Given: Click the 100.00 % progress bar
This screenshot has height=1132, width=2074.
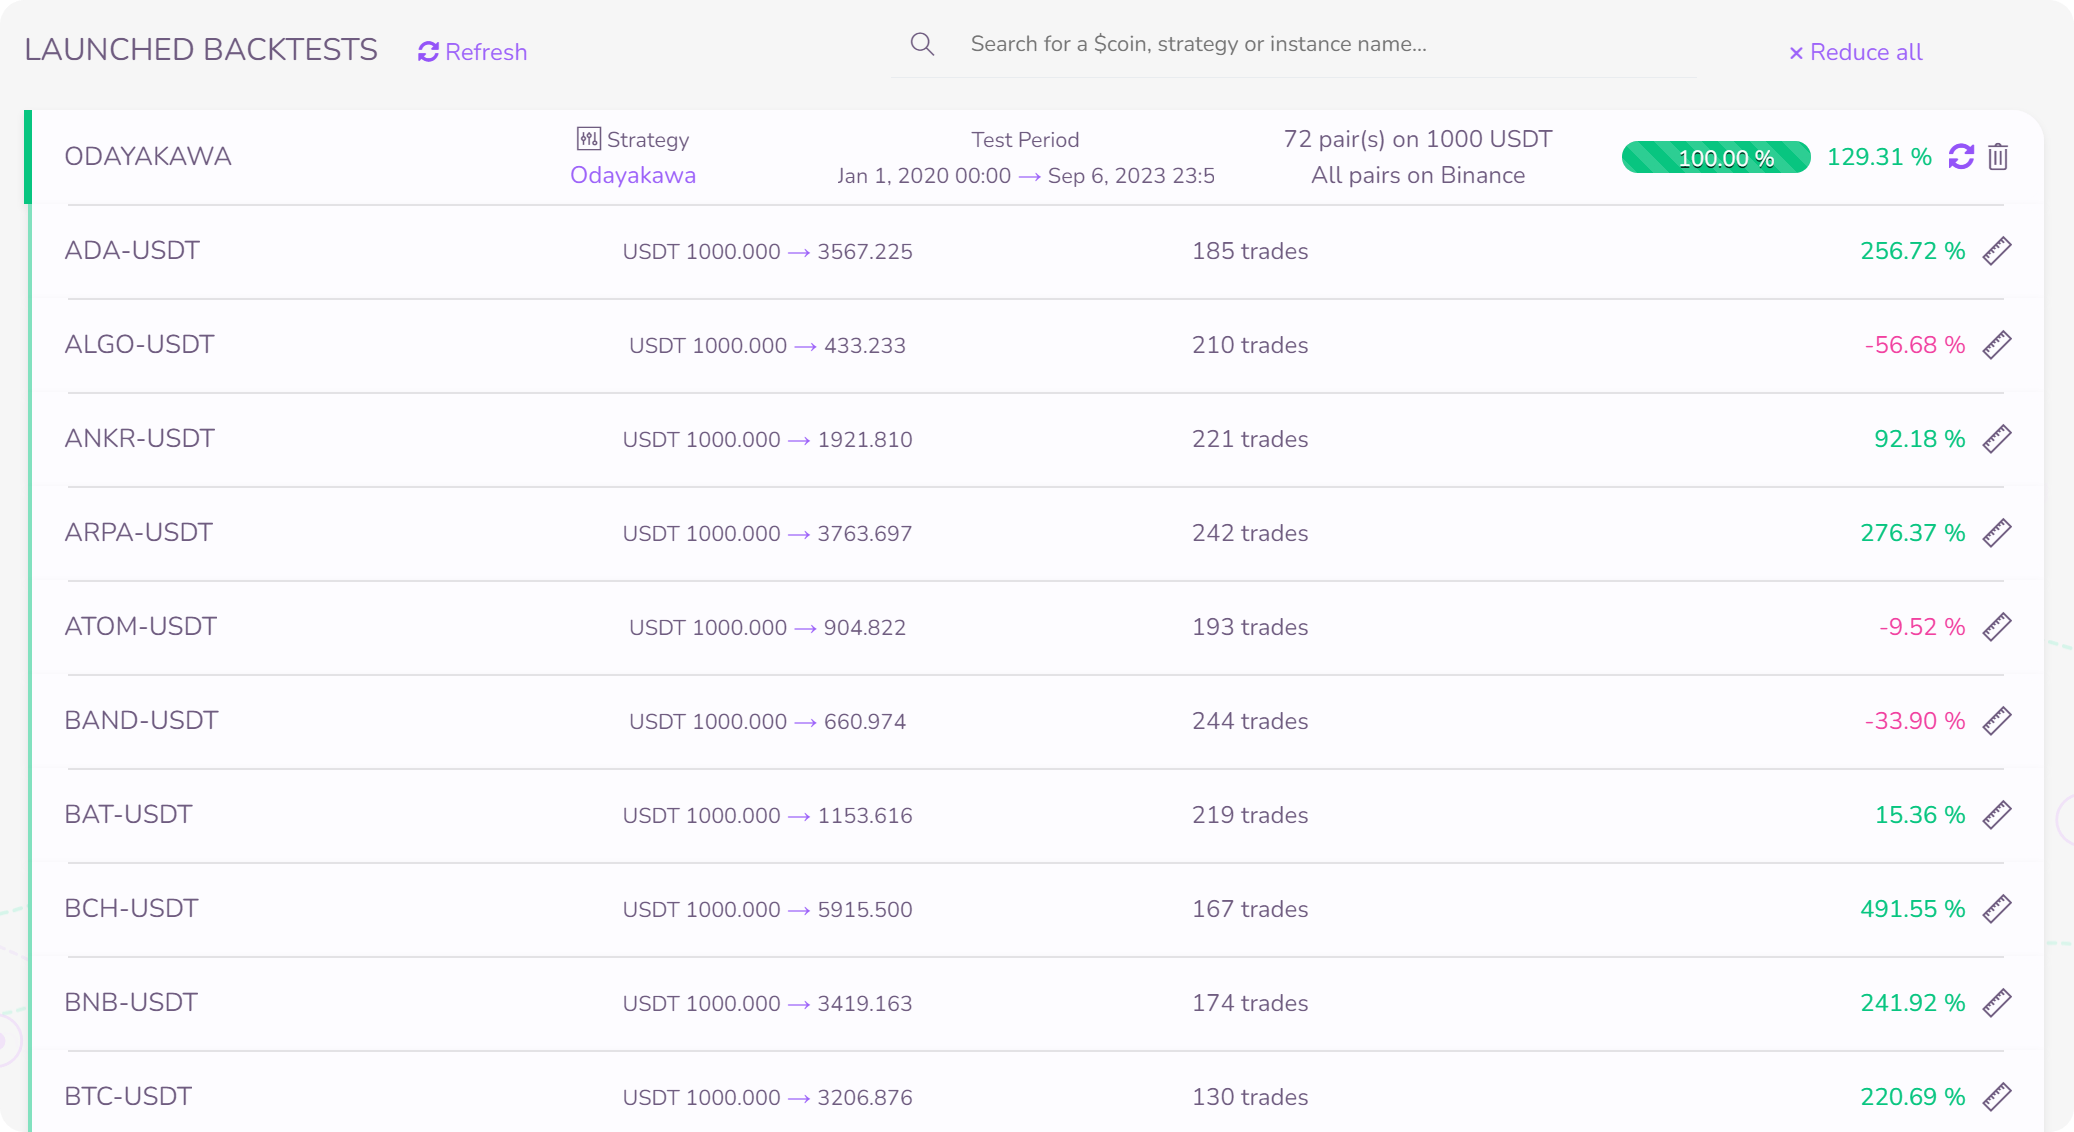Looking at the screenshot, I should tap(1716, 157).
